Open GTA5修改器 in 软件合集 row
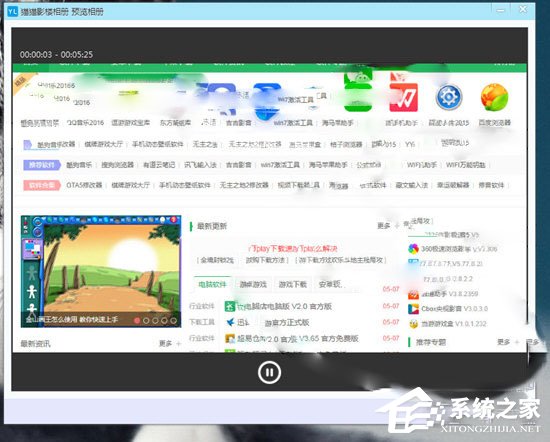The image size is (550, 442). pos(84,185)
